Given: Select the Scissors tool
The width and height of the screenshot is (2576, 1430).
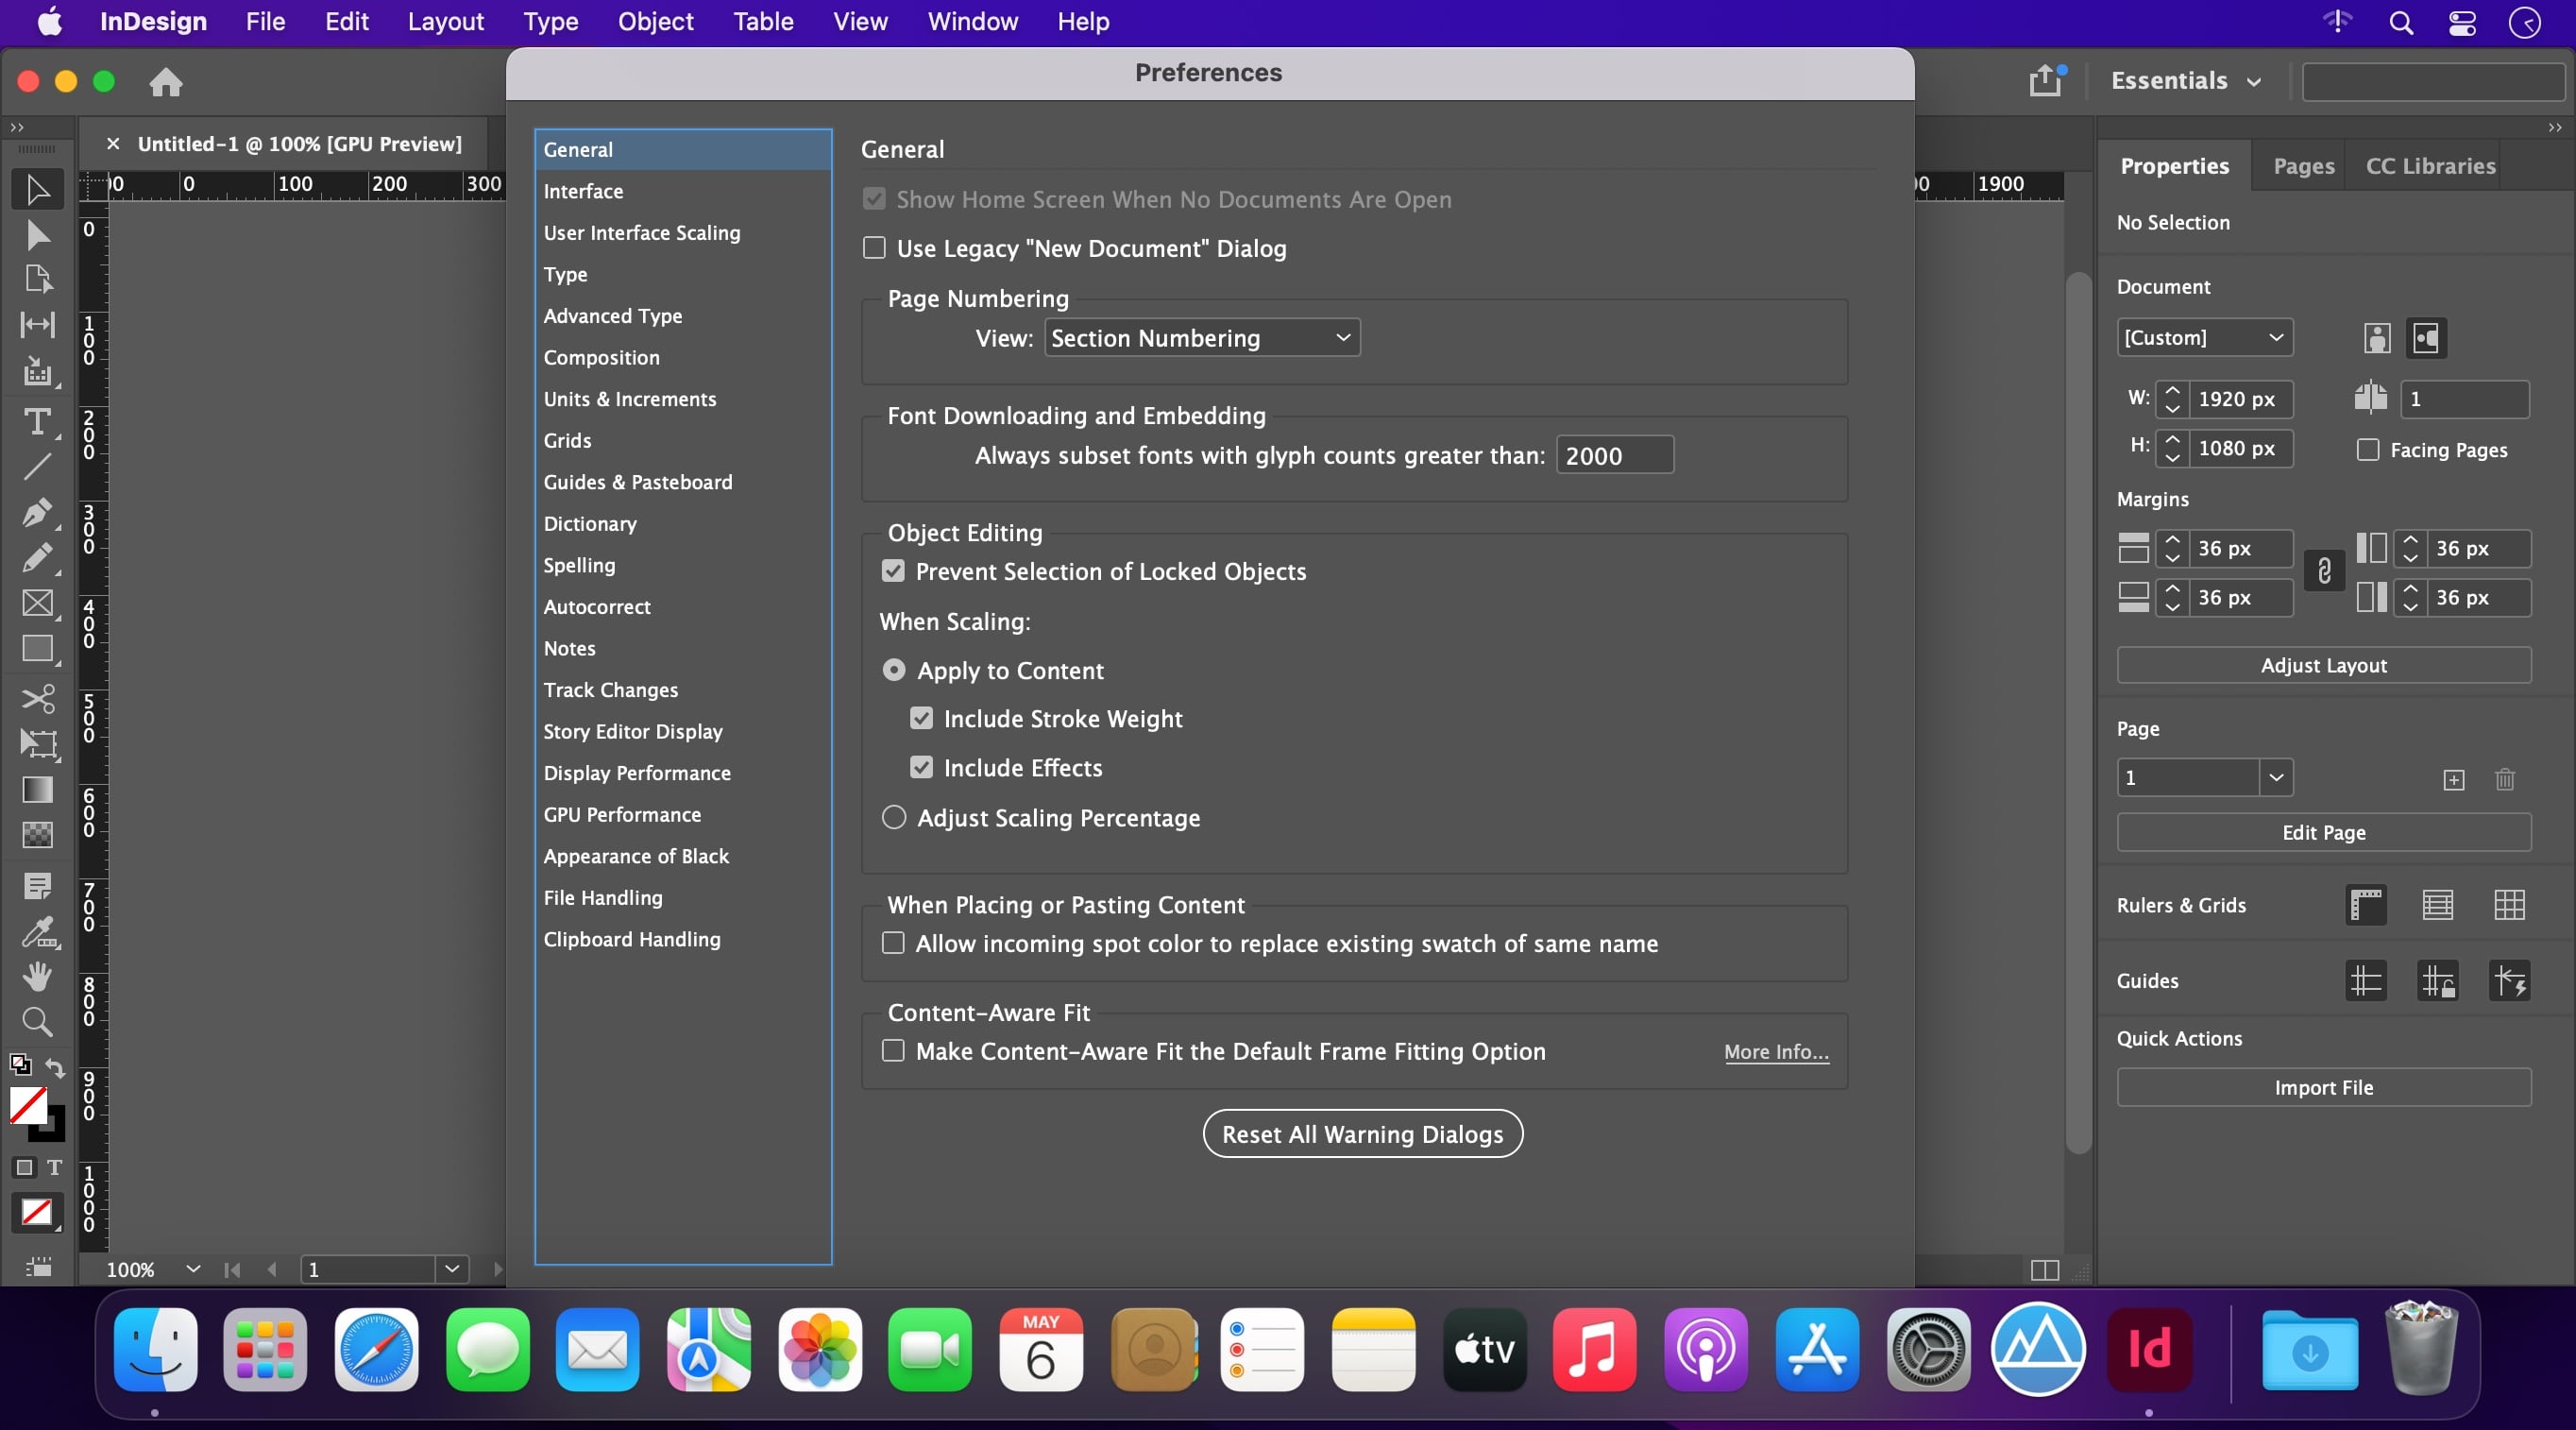Looking at the screenshot, I should [38, 698].
